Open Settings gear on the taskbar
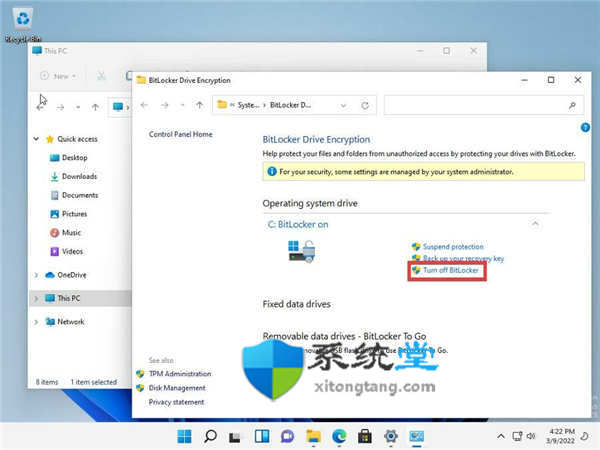This screenshot has height=450, width=600. (391, 436)
